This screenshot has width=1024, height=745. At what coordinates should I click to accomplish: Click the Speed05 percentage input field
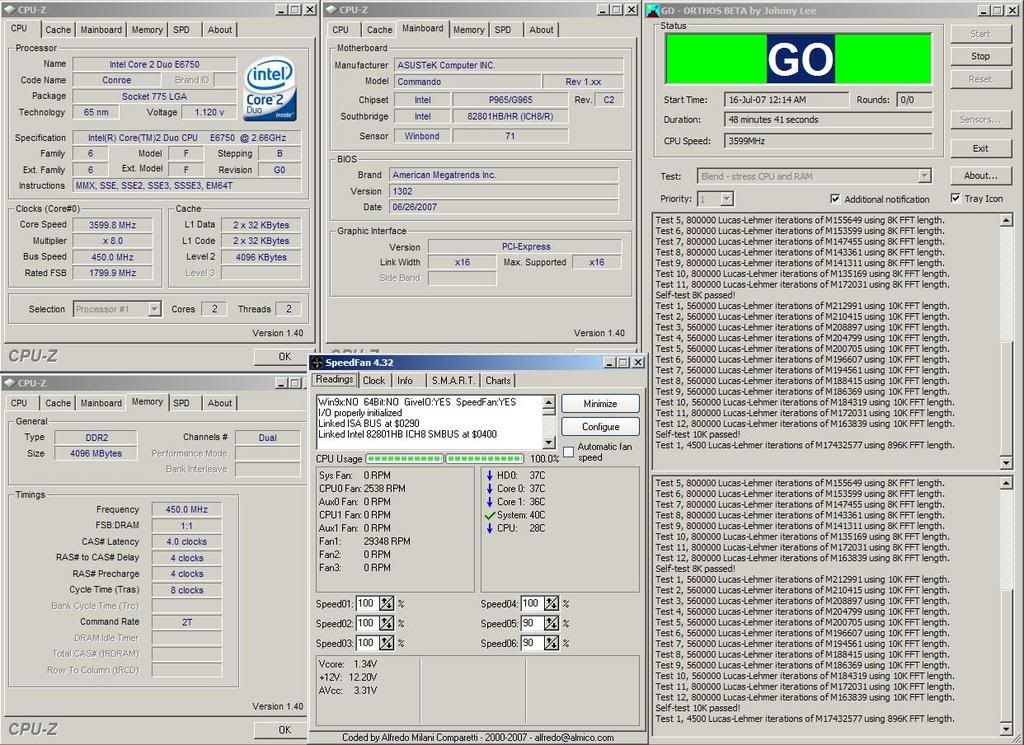tap(532, 624)
